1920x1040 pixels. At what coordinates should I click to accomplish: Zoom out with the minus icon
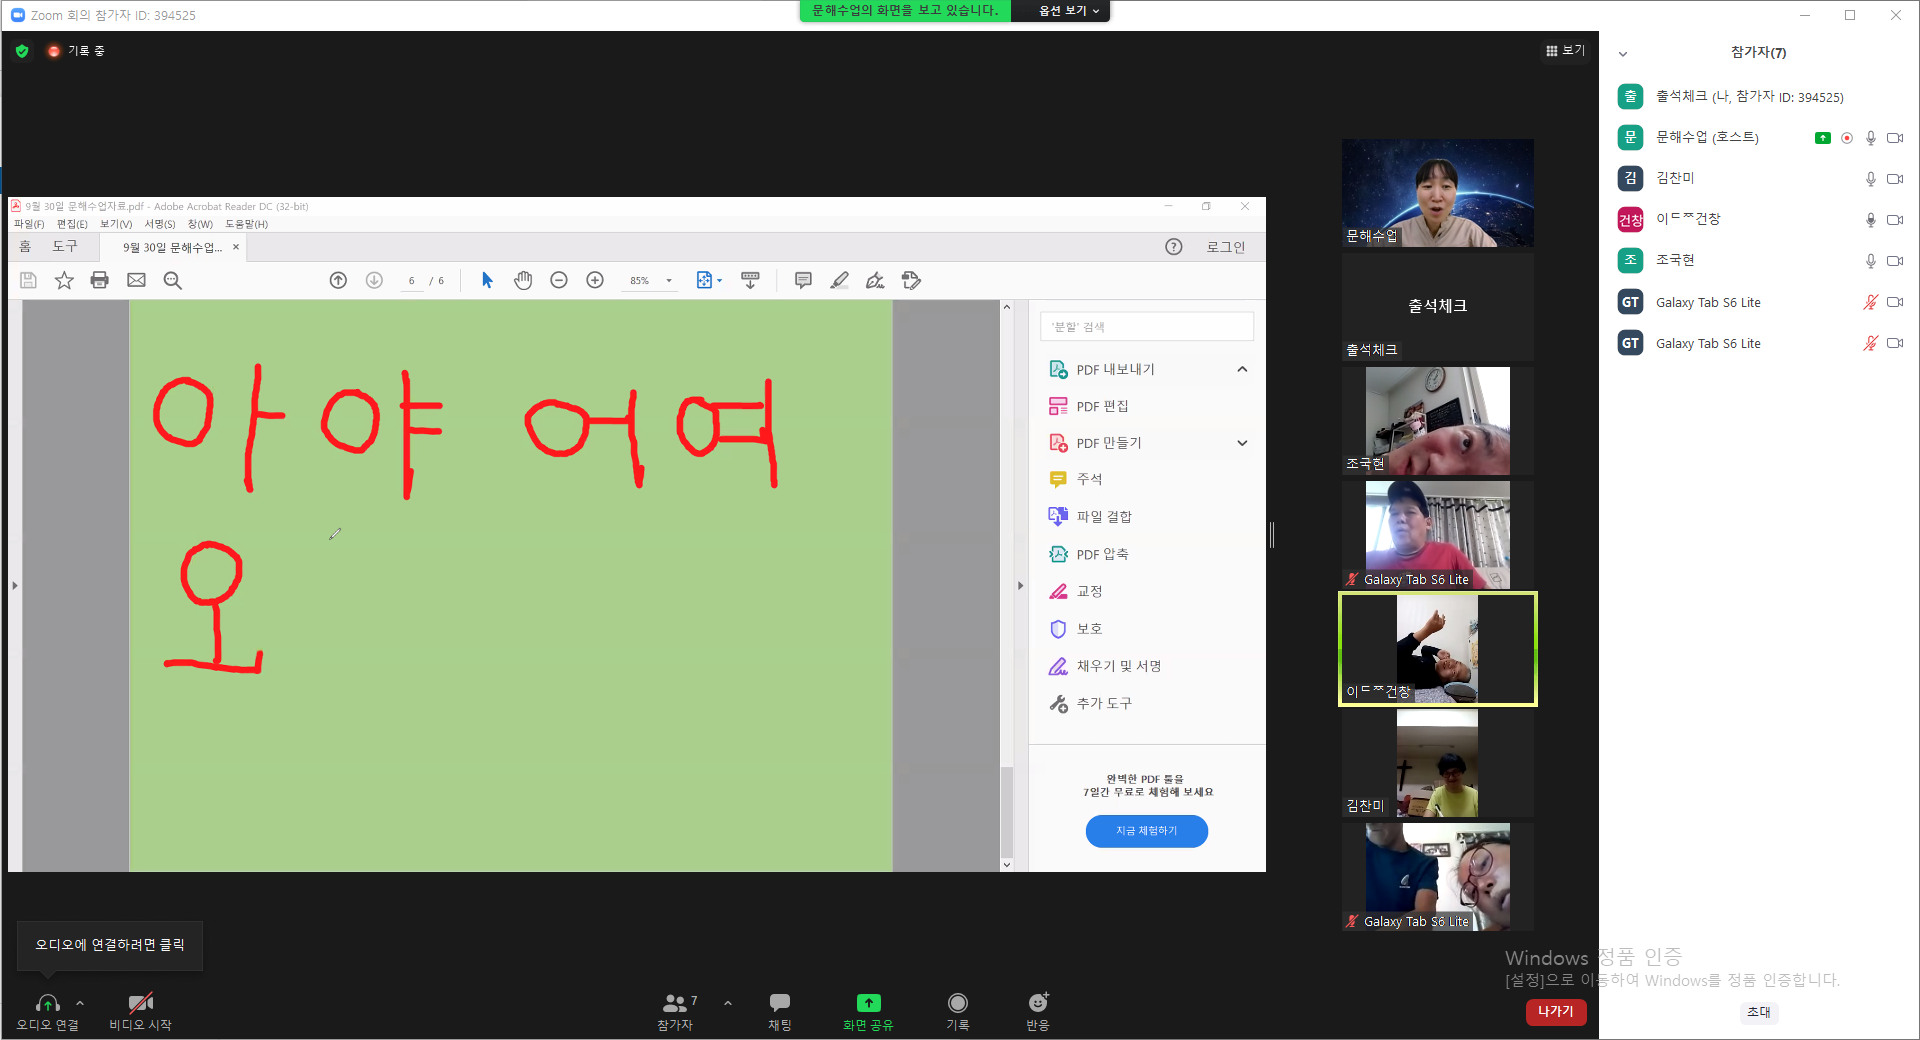coord(559,281)
